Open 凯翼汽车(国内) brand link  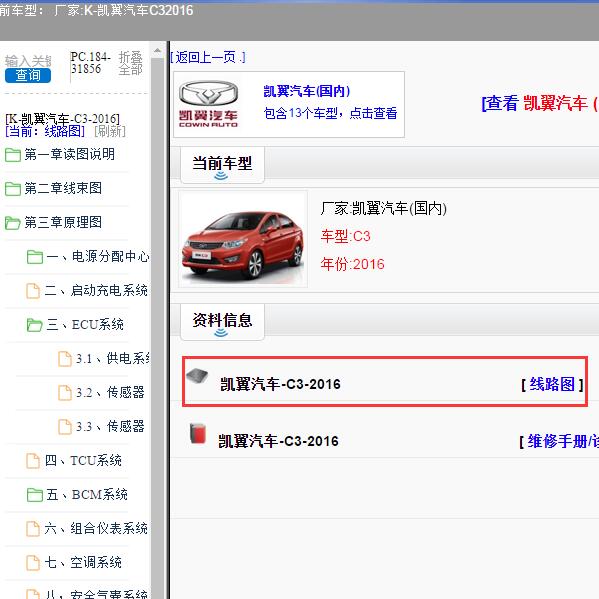tap(306, 91)
